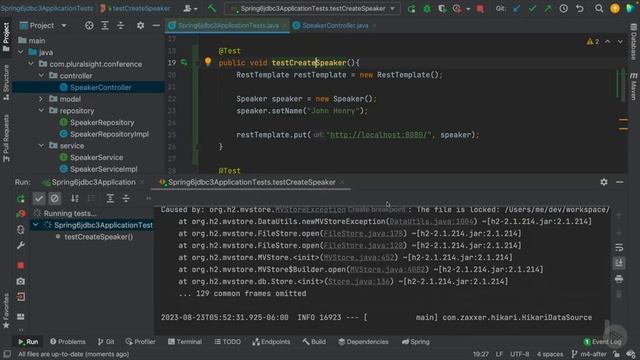
Task: Select testCreateSpeaker() in test results
Action: click(98, 237)
